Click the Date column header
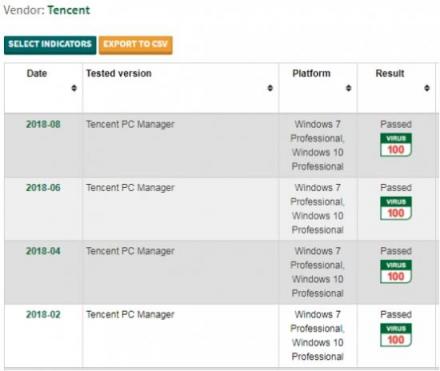 (x=37, y=73)
